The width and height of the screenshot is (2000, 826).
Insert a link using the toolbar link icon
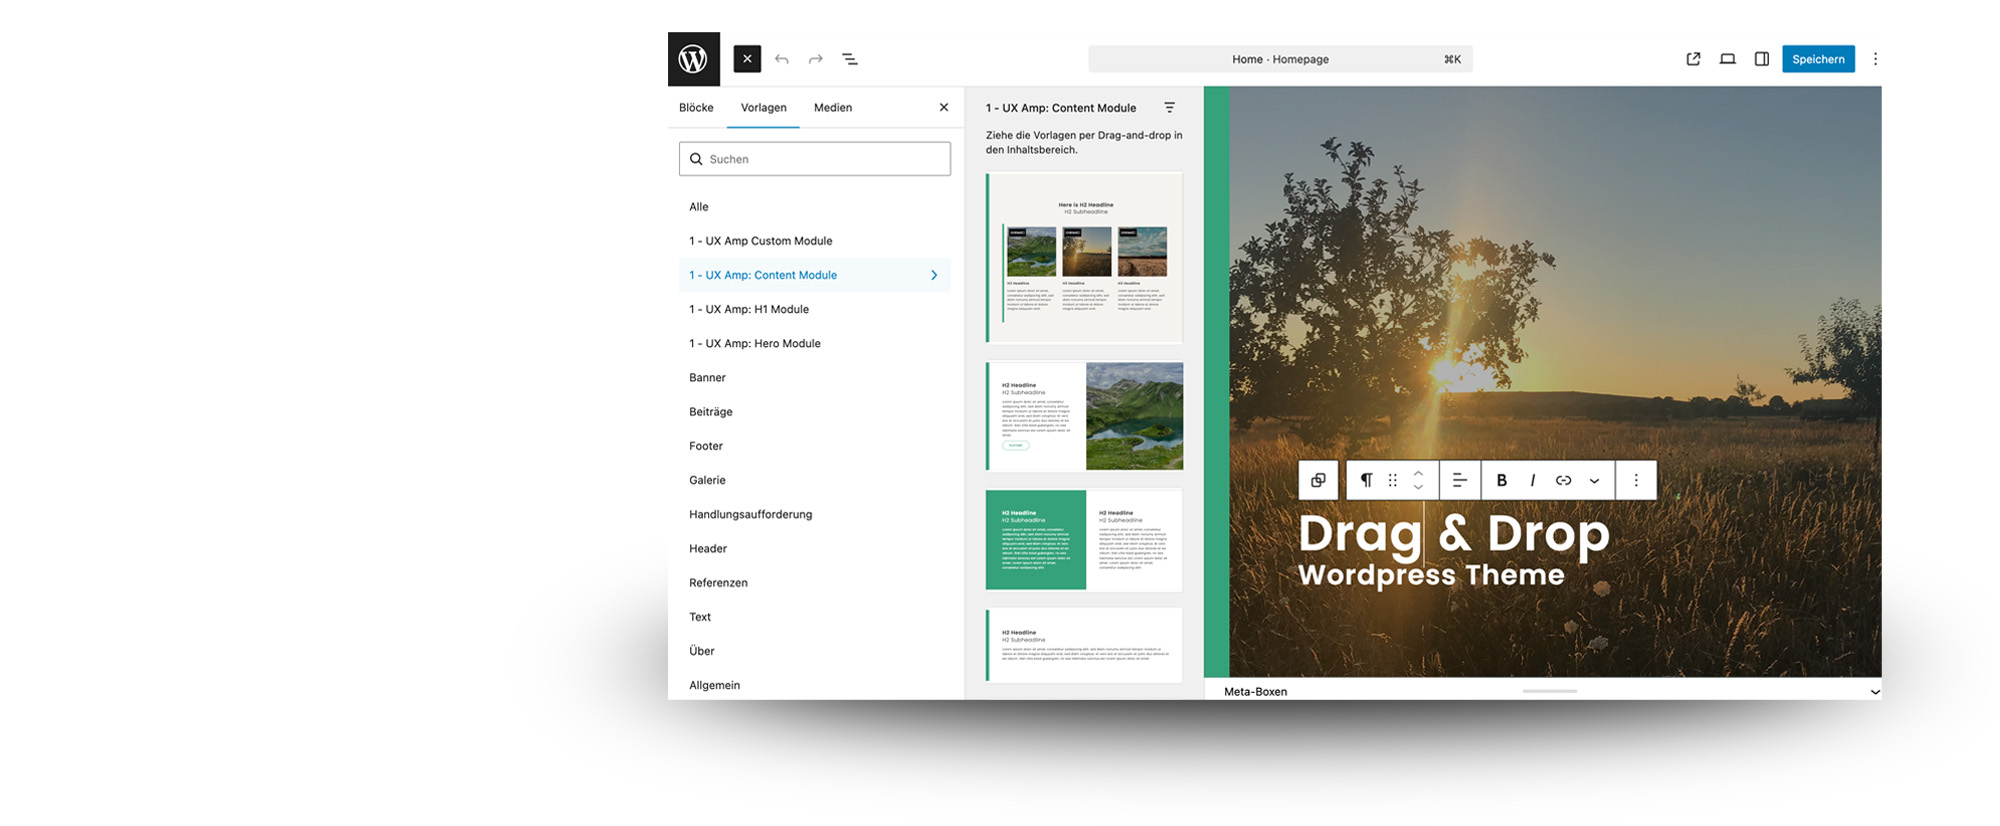pos(1563,481)
